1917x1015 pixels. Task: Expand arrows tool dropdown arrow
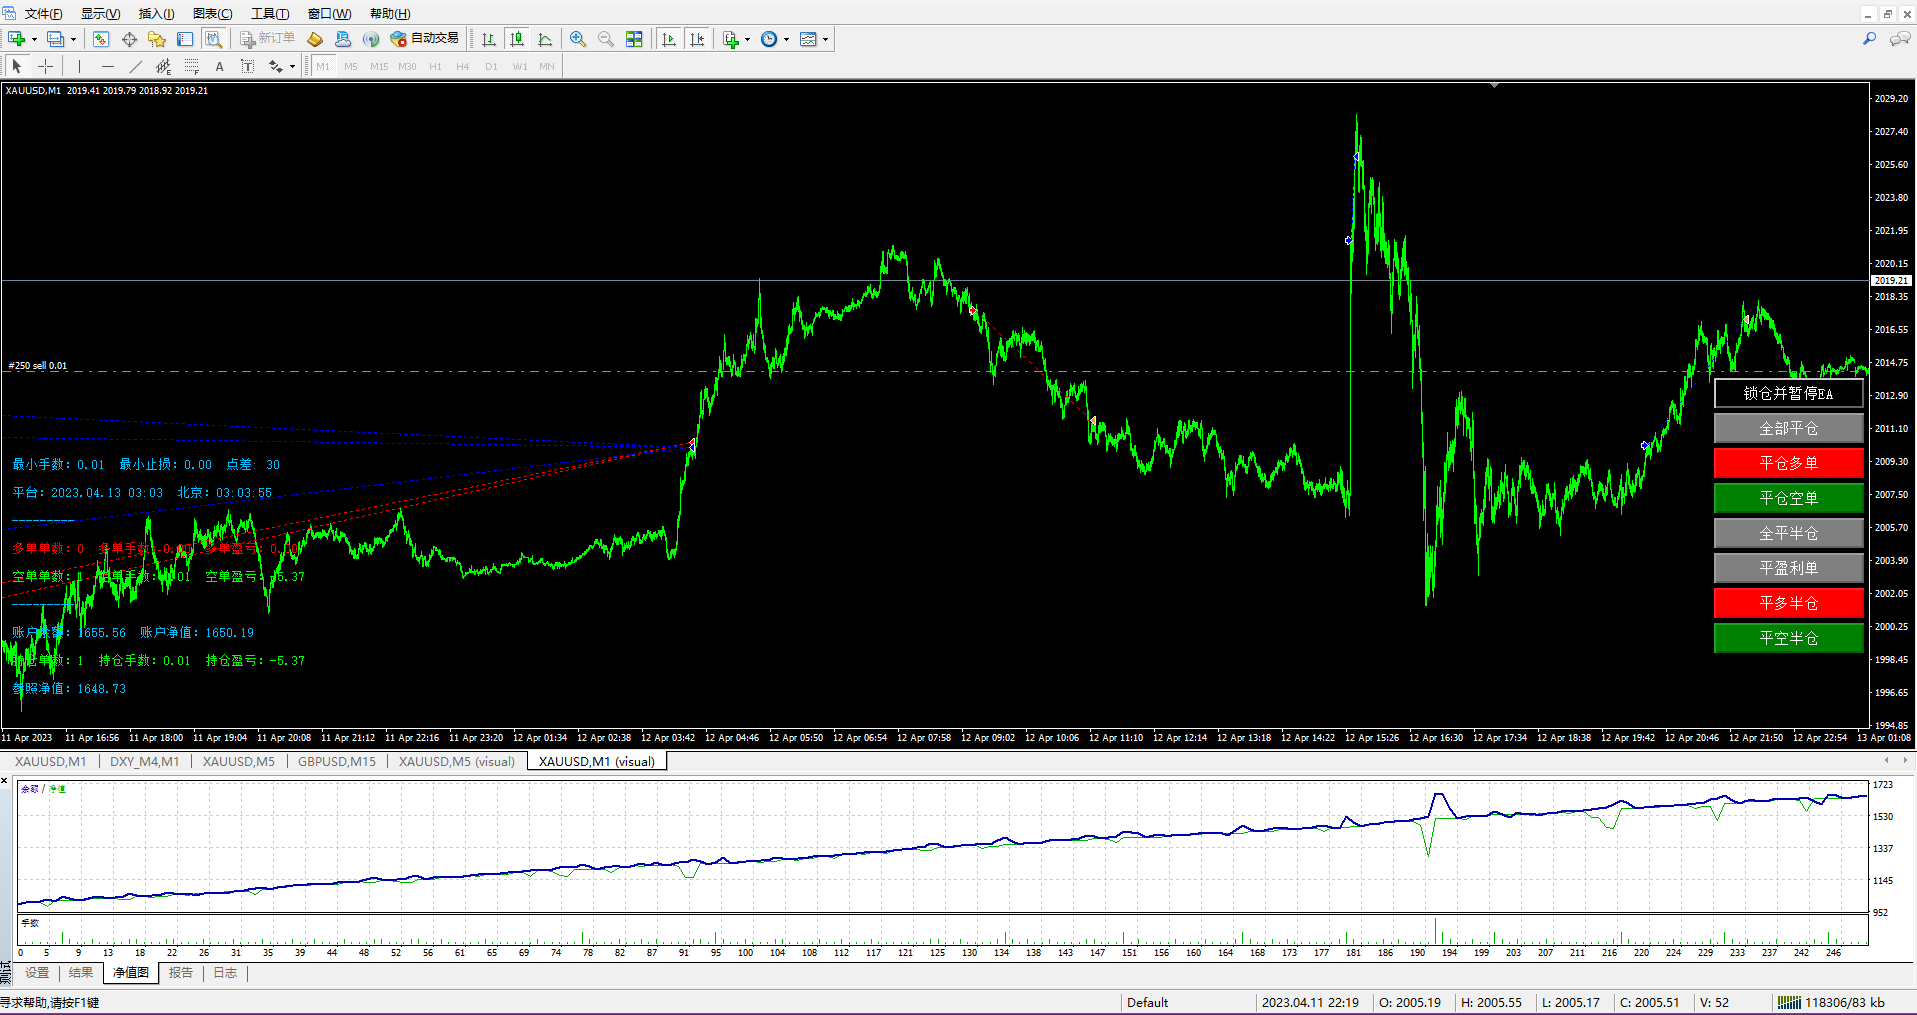click(292, 67)
